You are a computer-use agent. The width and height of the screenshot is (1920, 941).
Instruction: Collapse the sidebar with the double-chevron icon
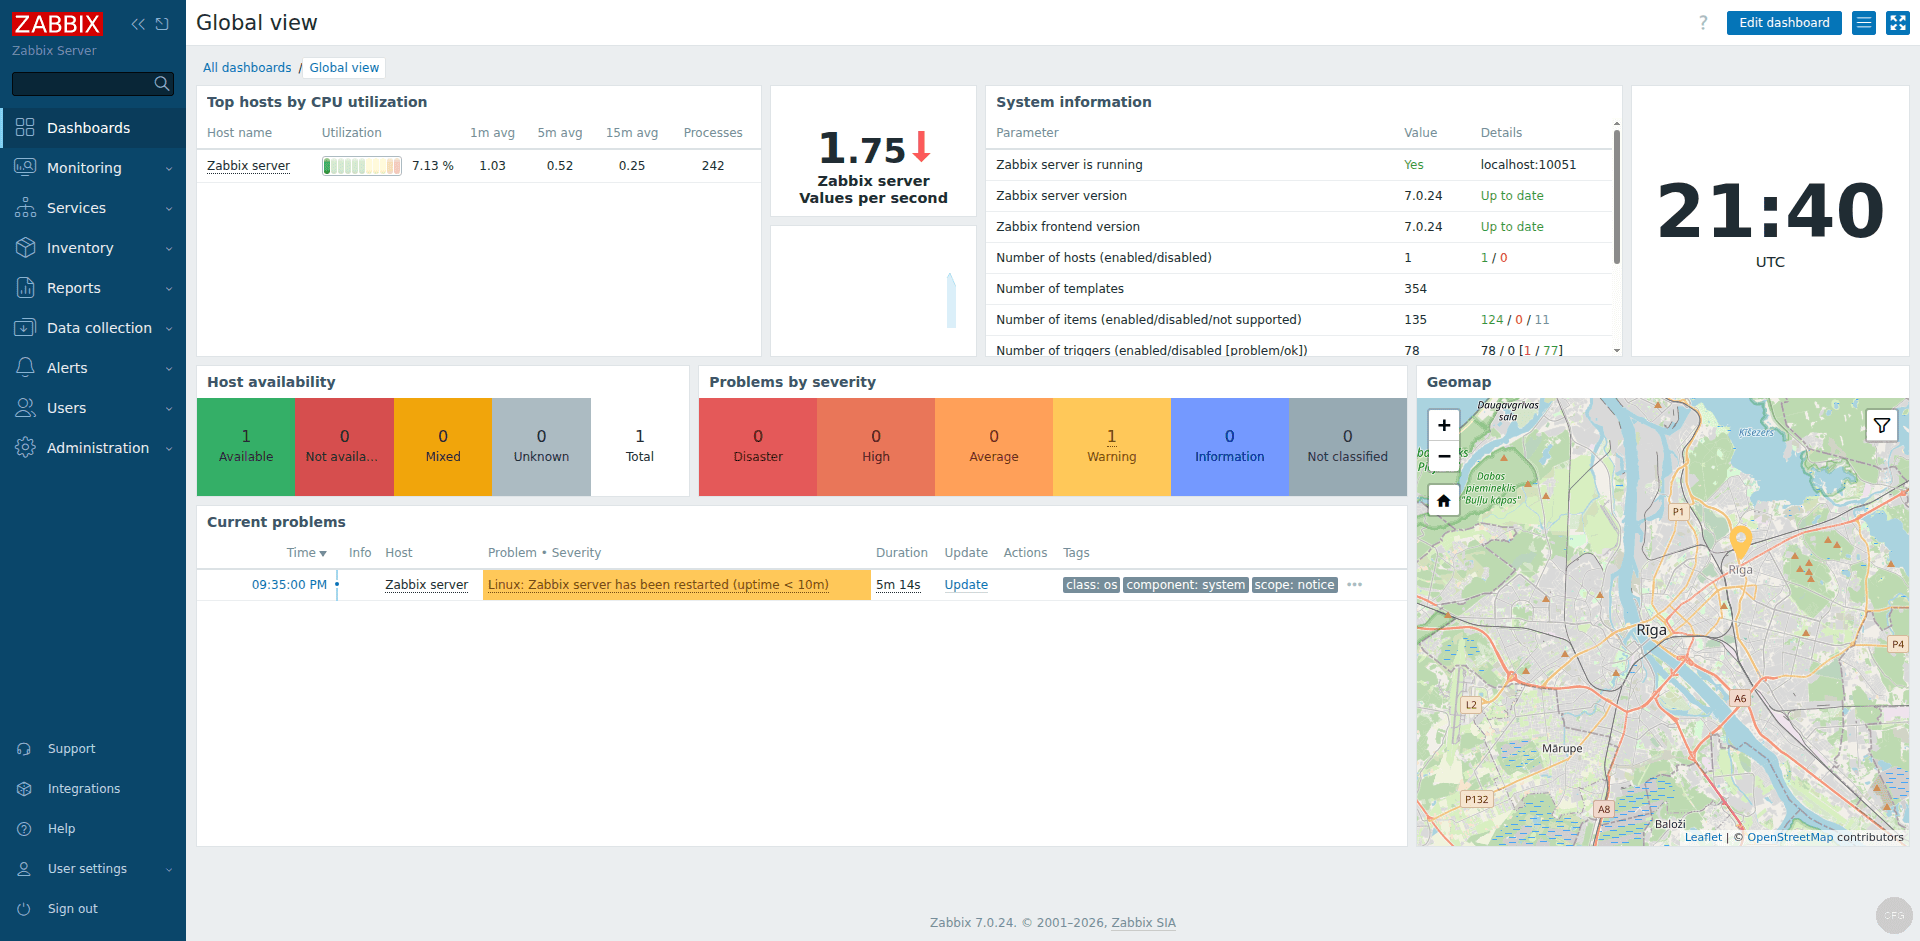(137, 23)
